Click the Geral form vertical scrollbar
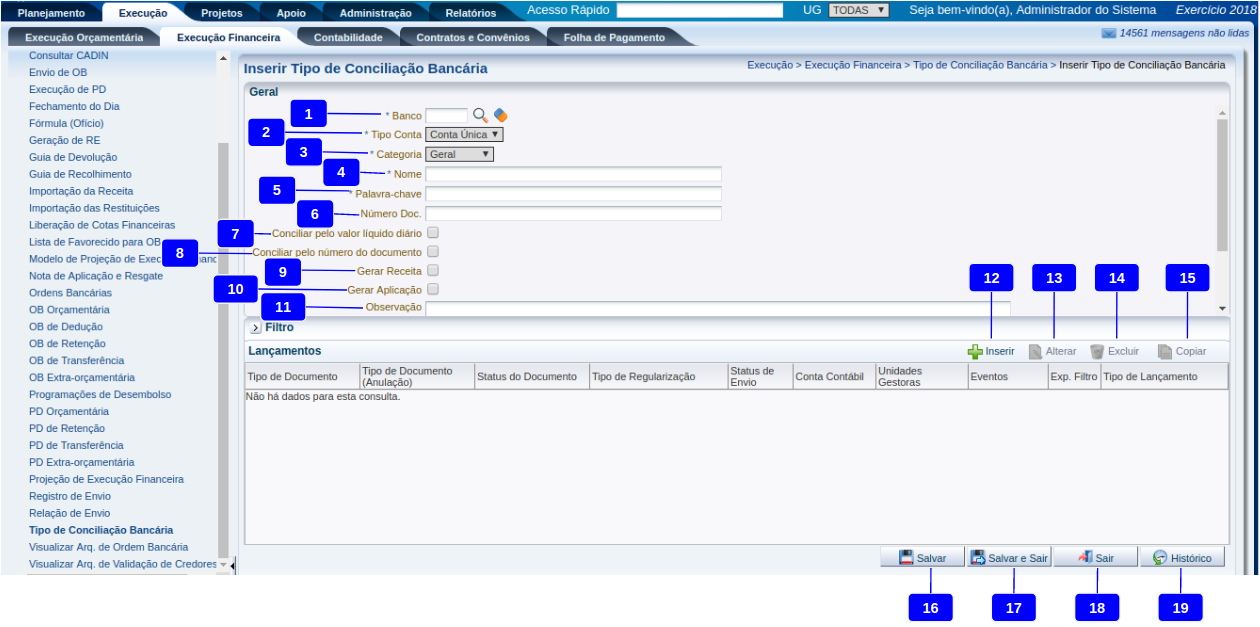Image resolution: width=1260 pixels, height=627 pixels. (x=1221, y=185)
